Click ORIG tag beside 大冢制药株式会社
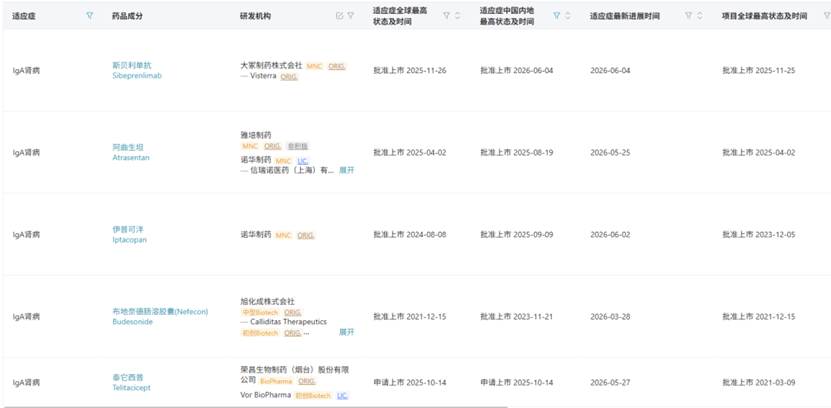 [x=337, y=66]
